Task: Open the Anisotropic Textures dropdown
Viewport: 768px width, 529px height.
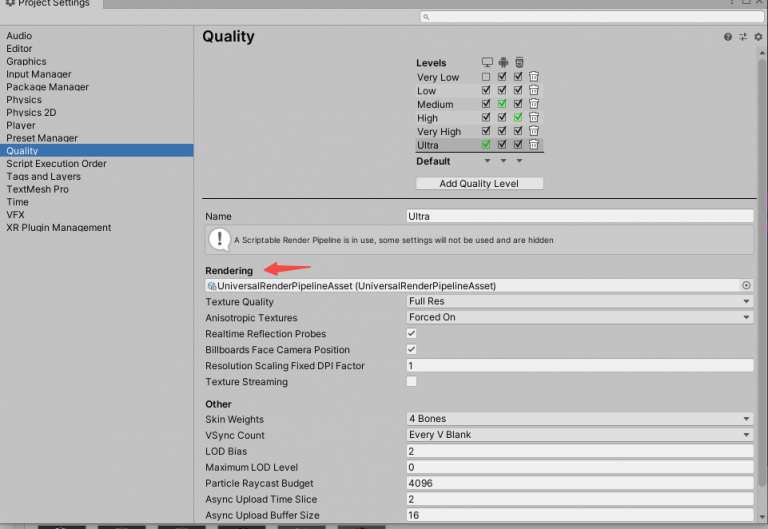Action: [x=579, y=318]
